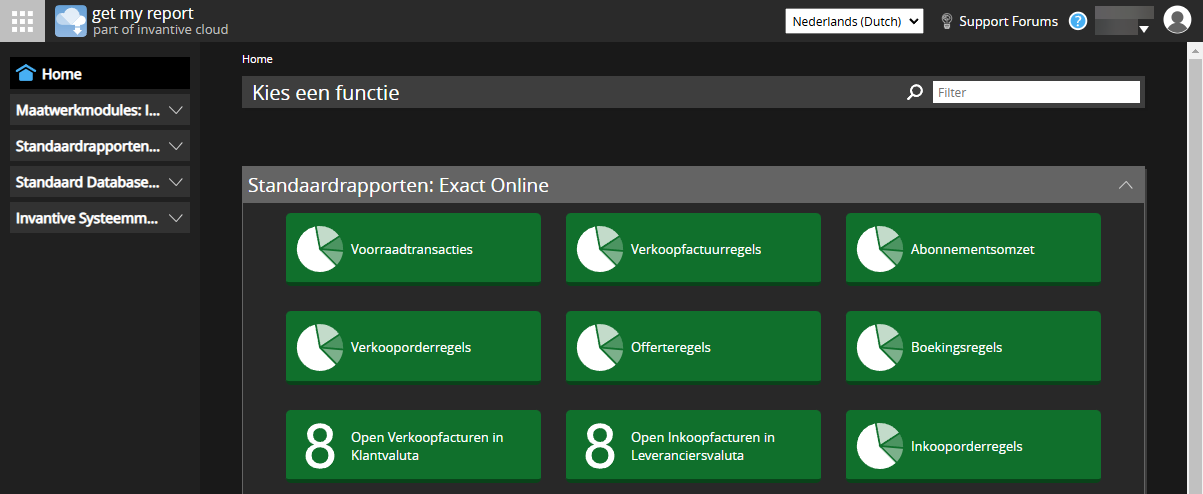Click the magnifier search icon beside Filter
This screenshot has height=494, width=1203.
915,92
